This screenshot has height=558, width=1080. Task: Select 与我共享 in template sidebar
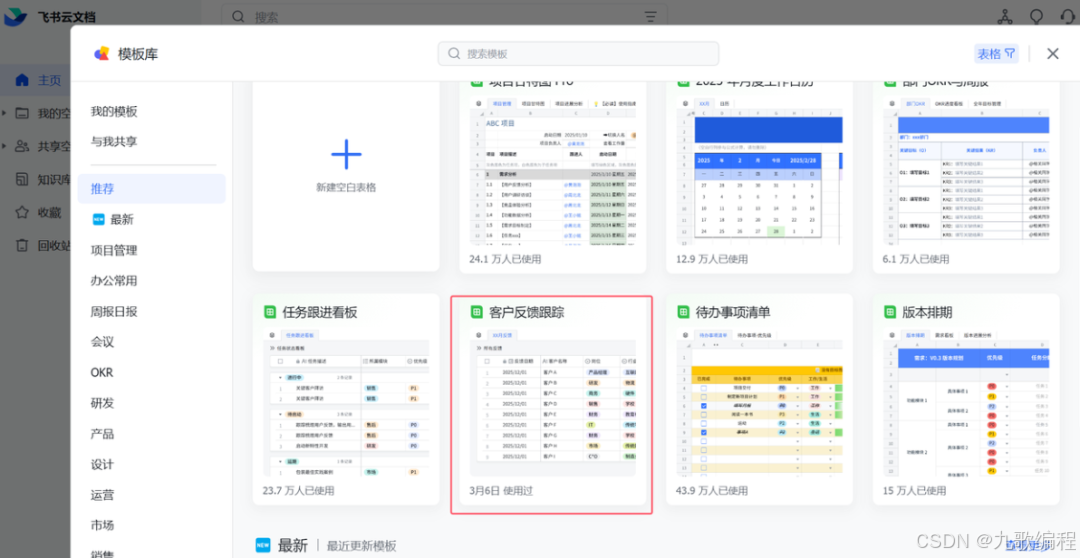click(x=114, y=142)
